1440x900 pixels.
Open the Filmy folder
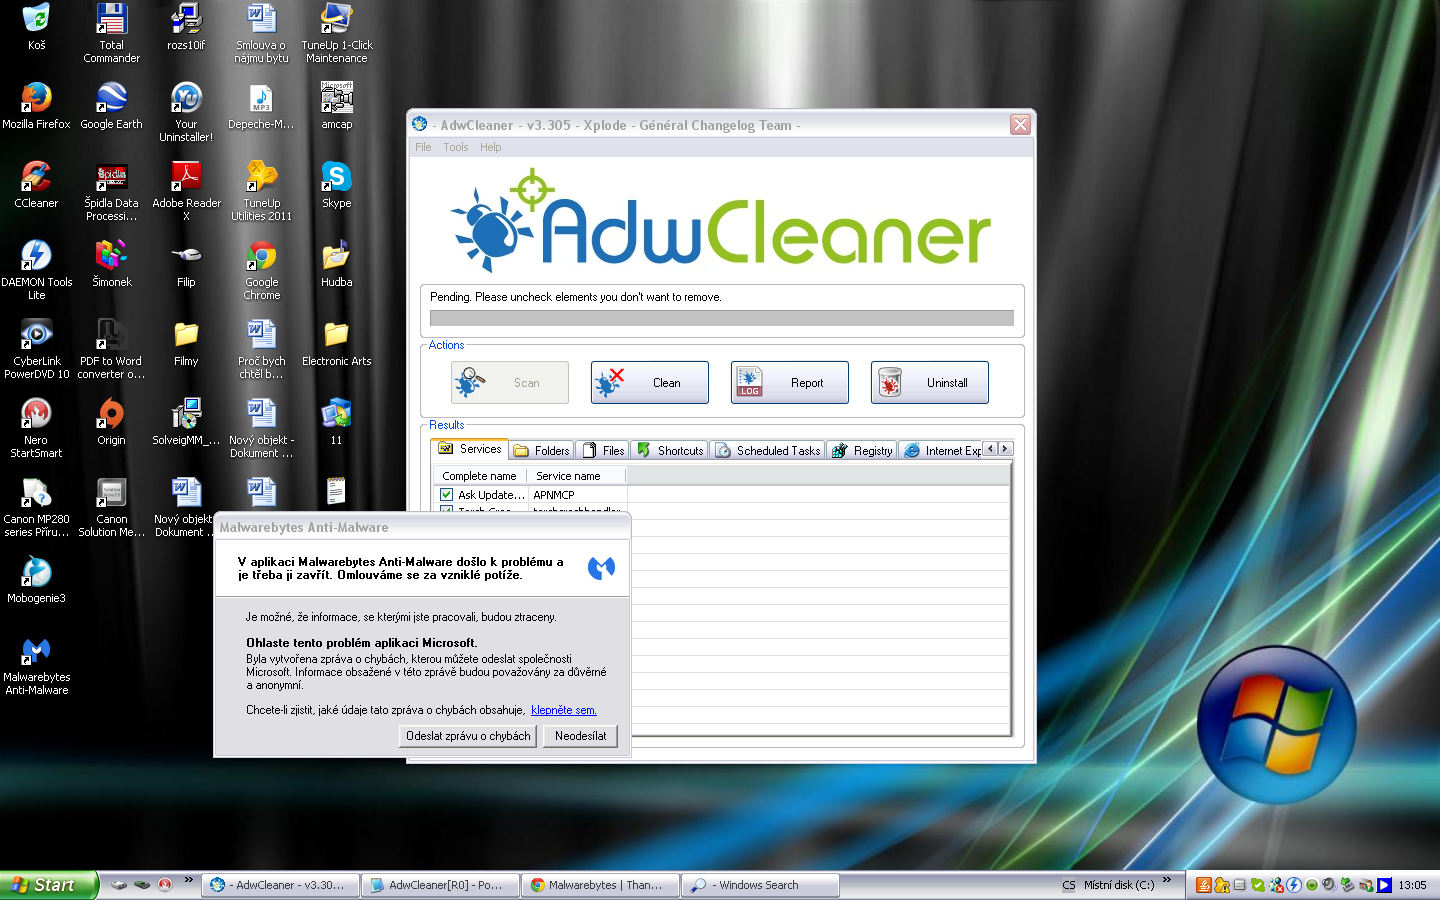click(x=186, y=343)
